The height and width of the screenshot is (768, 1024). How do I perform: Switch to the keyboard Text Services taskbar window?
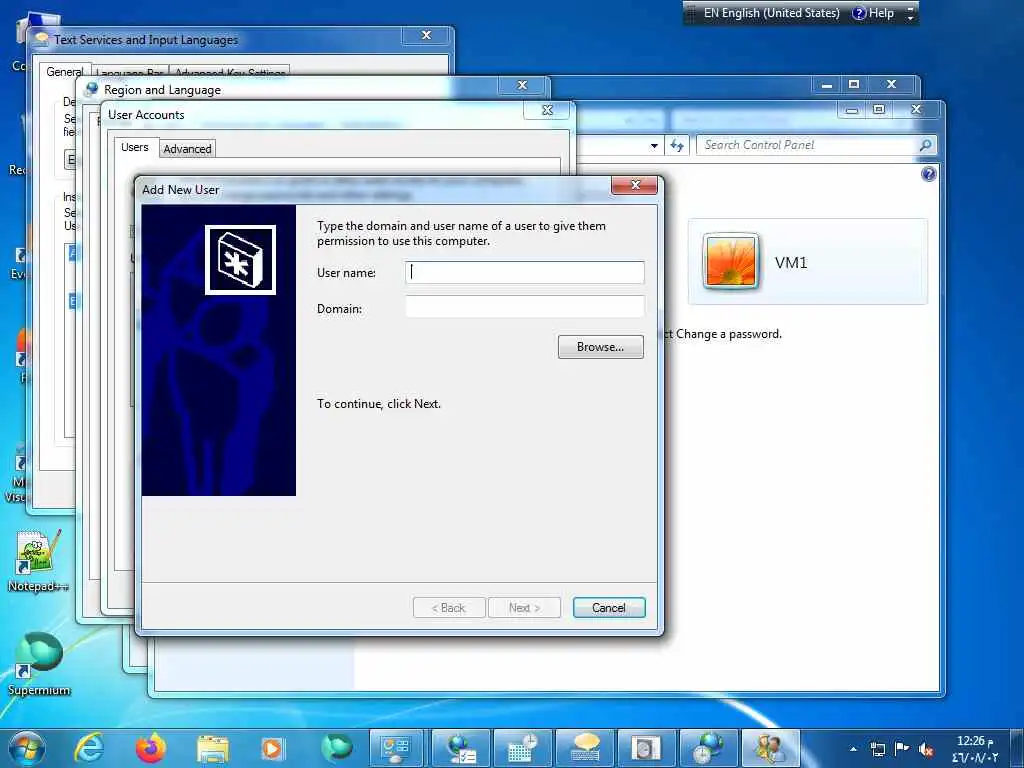pos(584,748)
